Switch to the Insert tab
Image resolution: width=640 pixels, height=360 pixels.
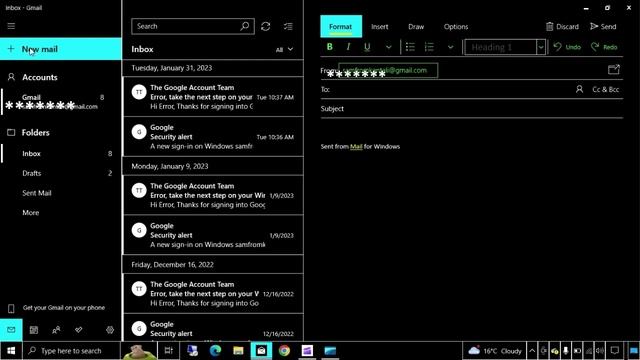pyautogui.click(x=380, y=27)
